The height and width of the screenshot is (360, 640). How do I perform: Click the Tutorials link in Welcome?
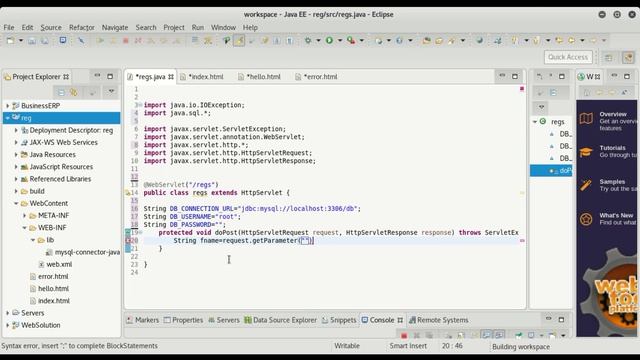(x=612, y=148)
